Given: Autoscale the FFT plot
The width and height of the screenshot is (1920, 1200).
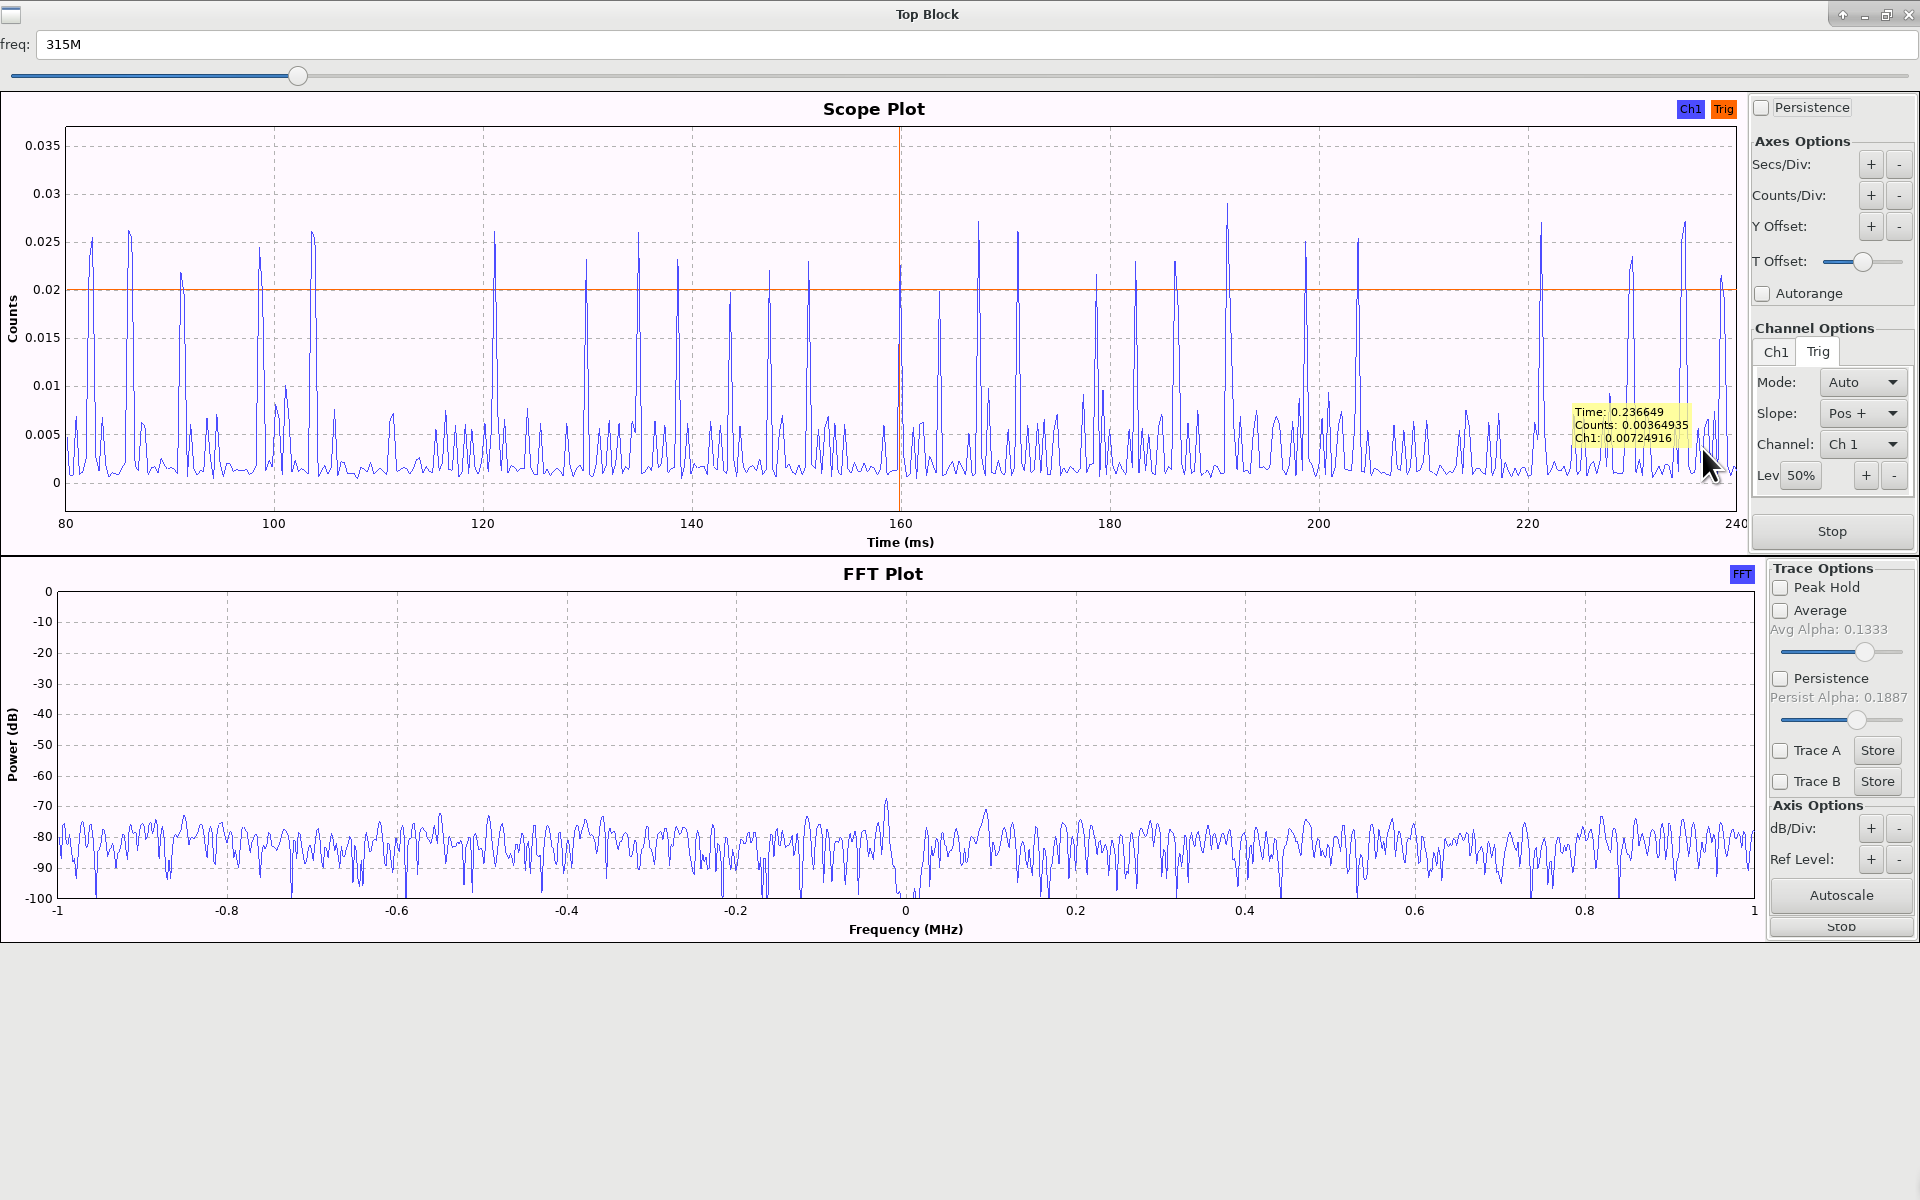Looking at the screenshot, I should [1841, 896].
